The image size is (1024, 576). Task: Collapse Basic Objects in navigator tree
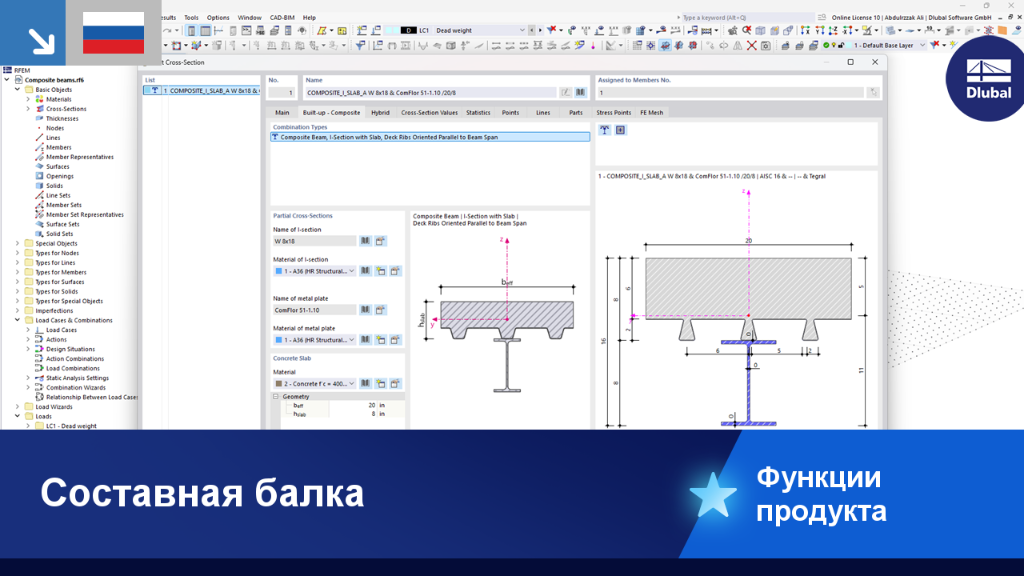[x=18, y=89]
